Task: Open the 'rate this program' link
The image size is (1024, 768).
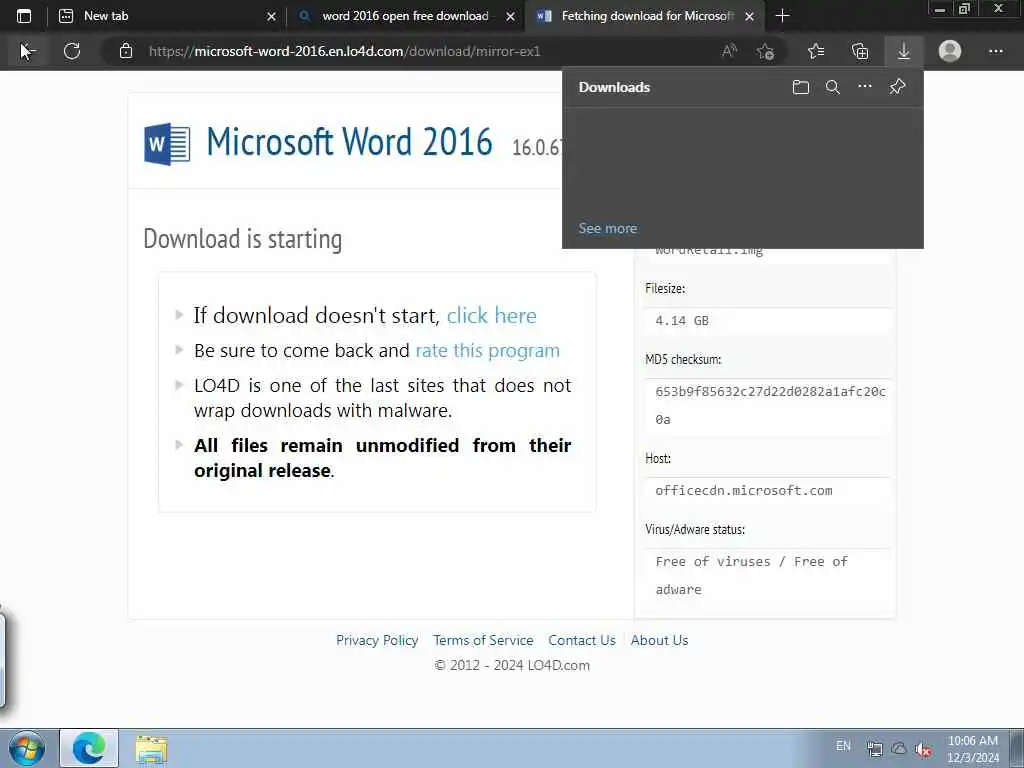Action: click(x=487, y=351)
